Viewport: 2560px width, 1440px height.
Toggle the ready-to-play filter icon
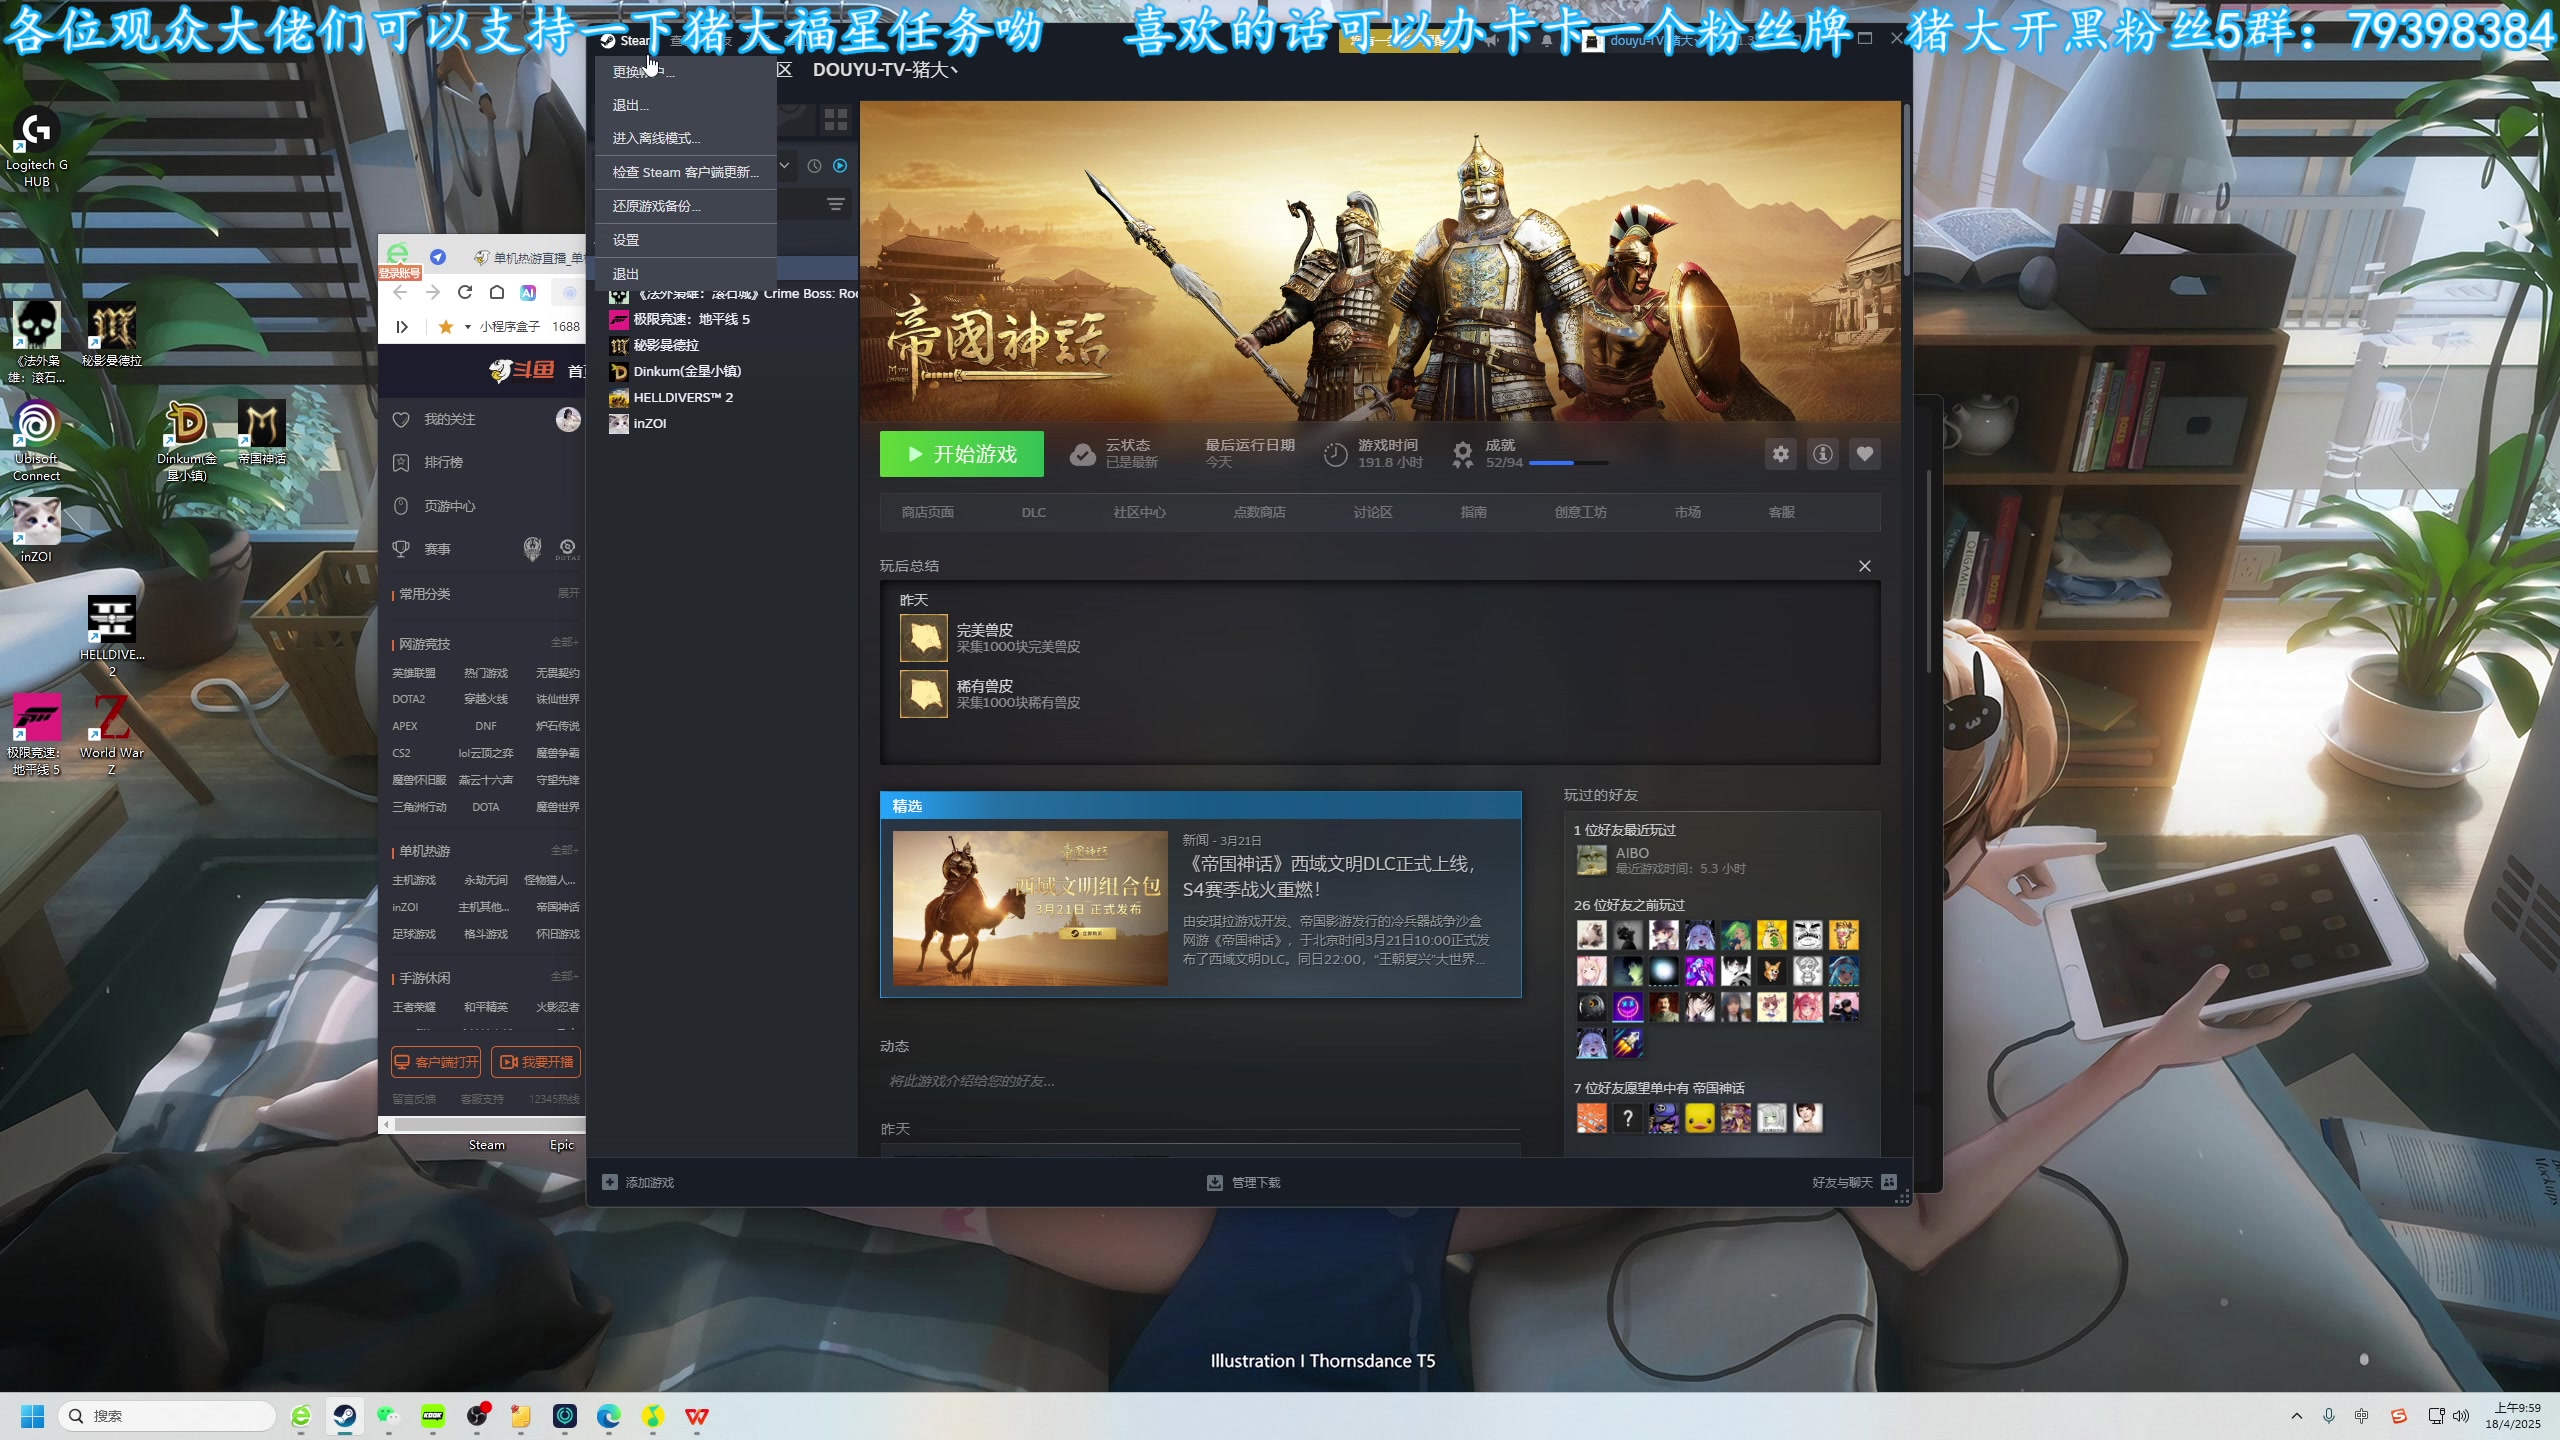840,166
